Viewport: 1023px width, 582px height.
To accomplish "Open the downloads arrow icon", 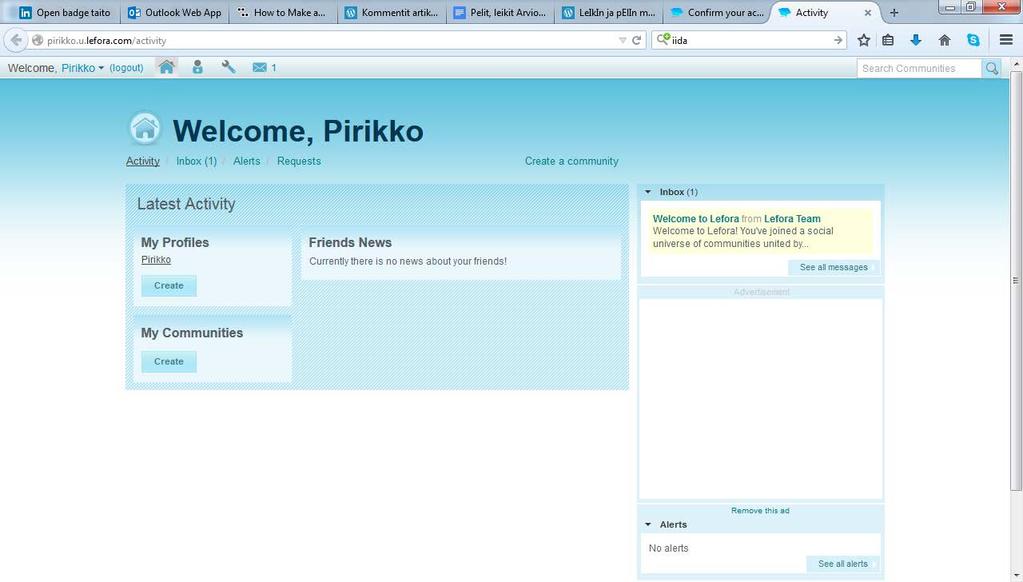I will tap(916, 40).
